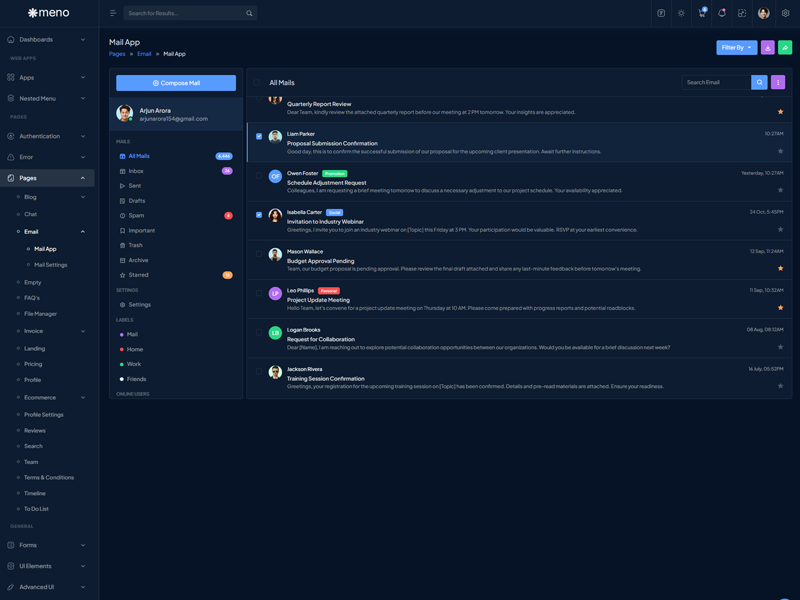Open notifications bell in top bar
Viewport: 800px width, 600px height.
[722, 13]
